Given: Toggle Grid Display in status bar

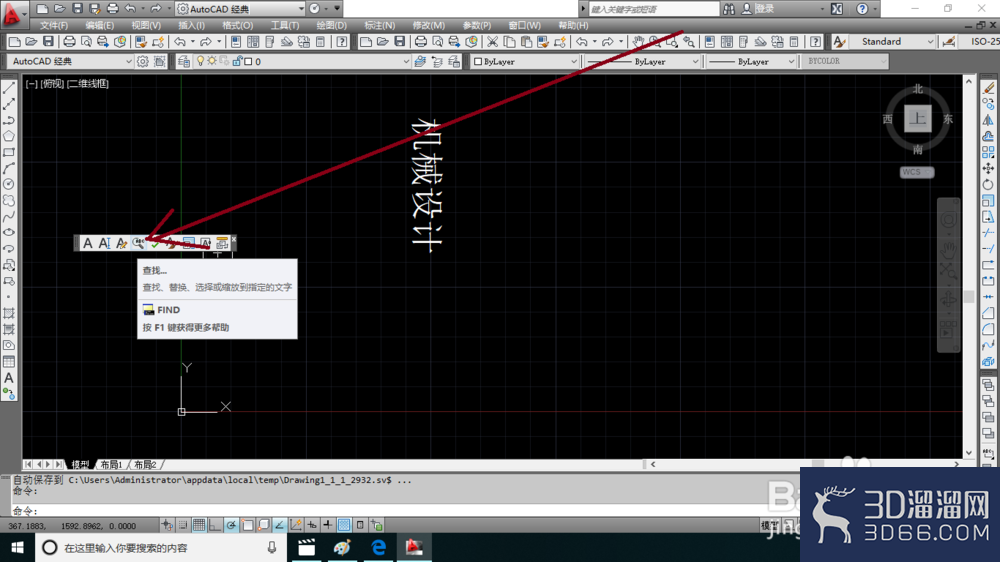Looking at the screenshot, I should point(199,525).
